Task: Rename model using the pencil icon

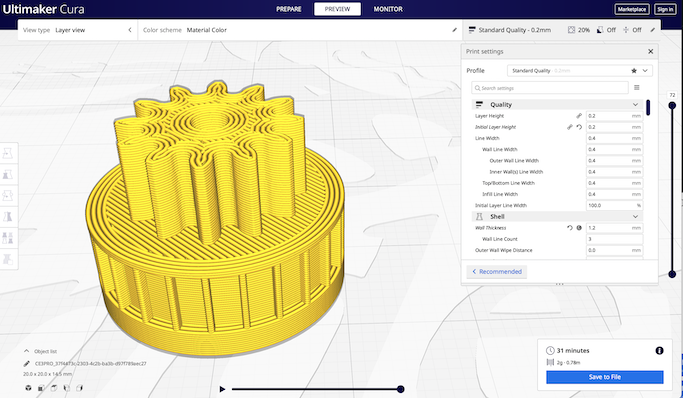Action: [27, 363]
